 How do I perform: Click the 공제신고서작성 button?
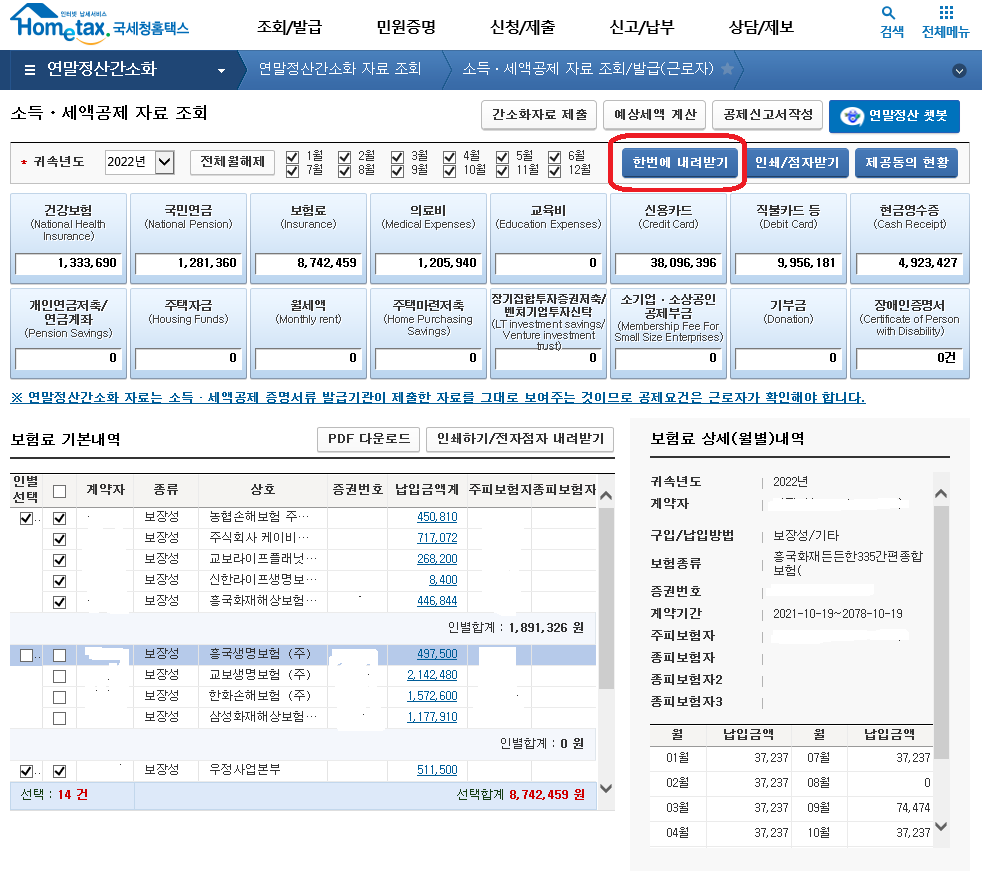pos(768,115)
